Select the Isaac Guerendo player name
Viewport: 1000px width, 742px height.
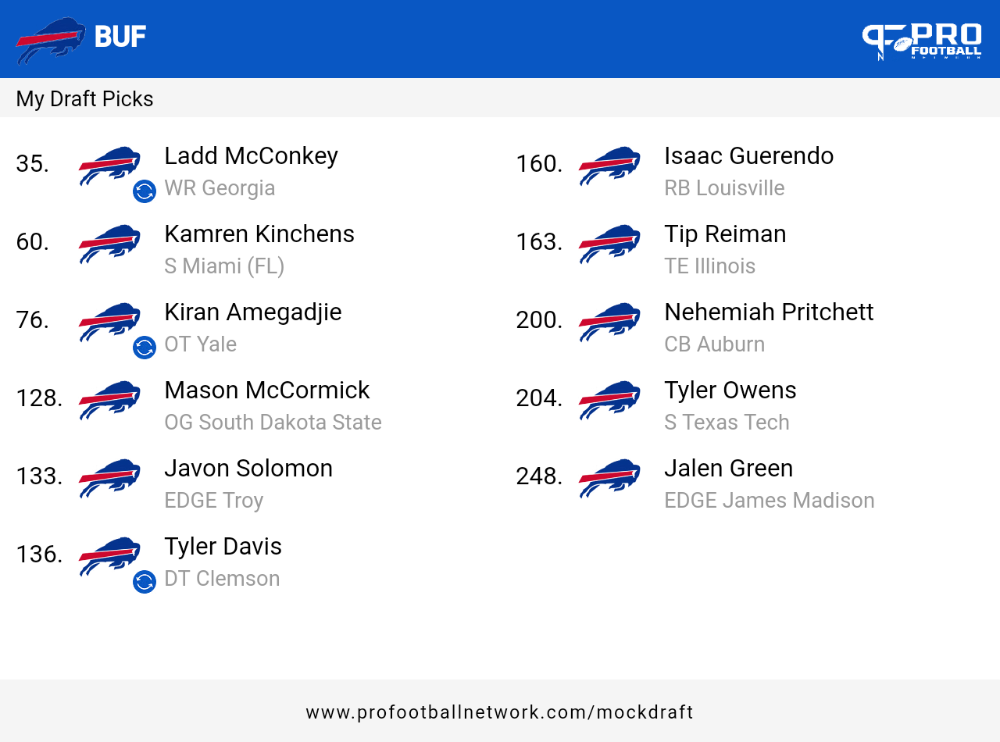tap(749, 156)
